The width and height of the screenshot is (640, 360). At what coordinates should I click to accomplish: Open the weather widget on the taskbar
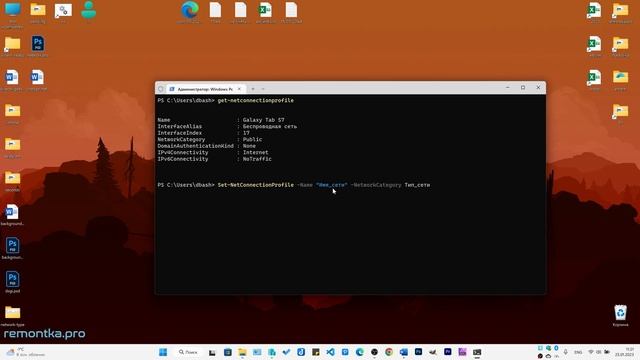(25, 352)
